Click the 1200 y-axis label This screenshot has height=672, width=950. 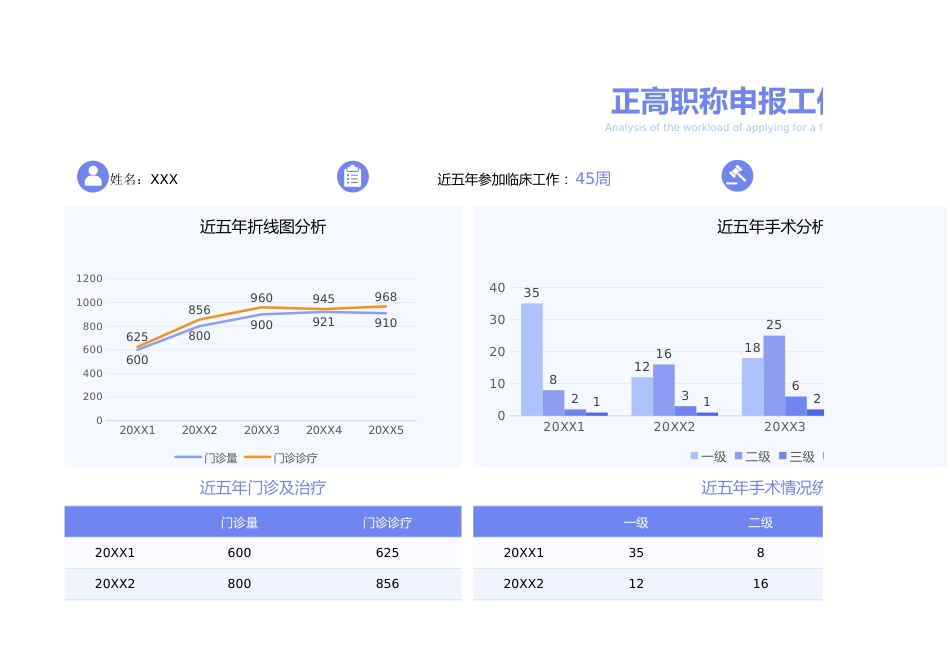89,279
